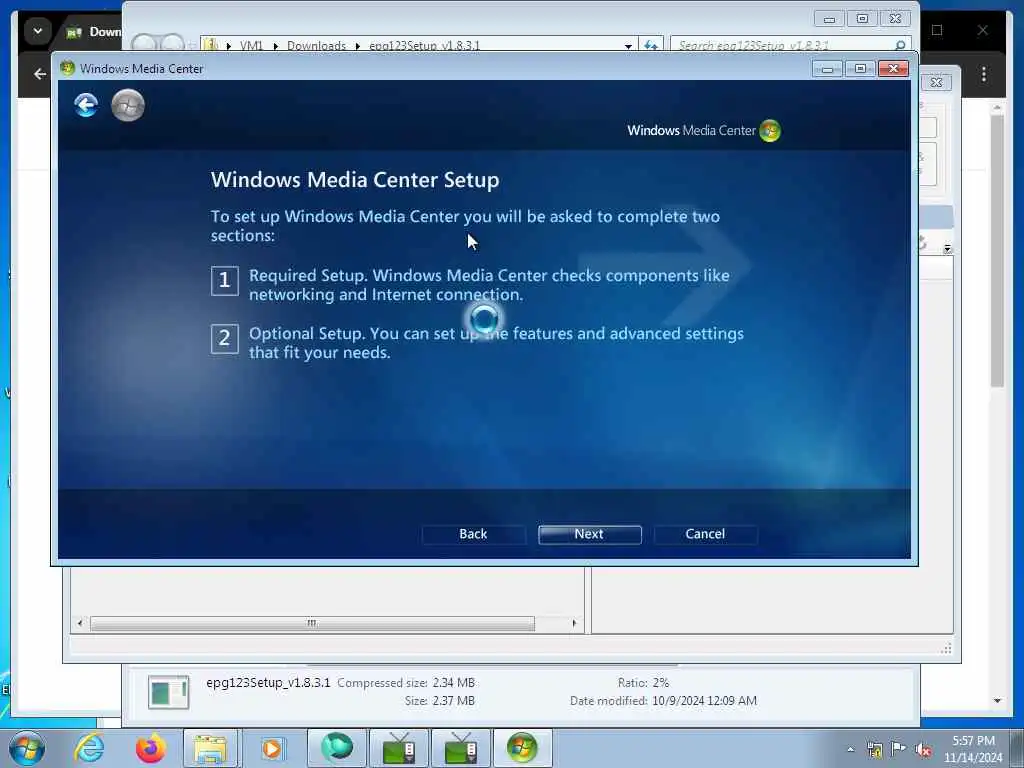Image resolution: width=1024 pixels, height=768 pixels.
Task: Close the Windows Media Center window
Action: pos(893,69)
